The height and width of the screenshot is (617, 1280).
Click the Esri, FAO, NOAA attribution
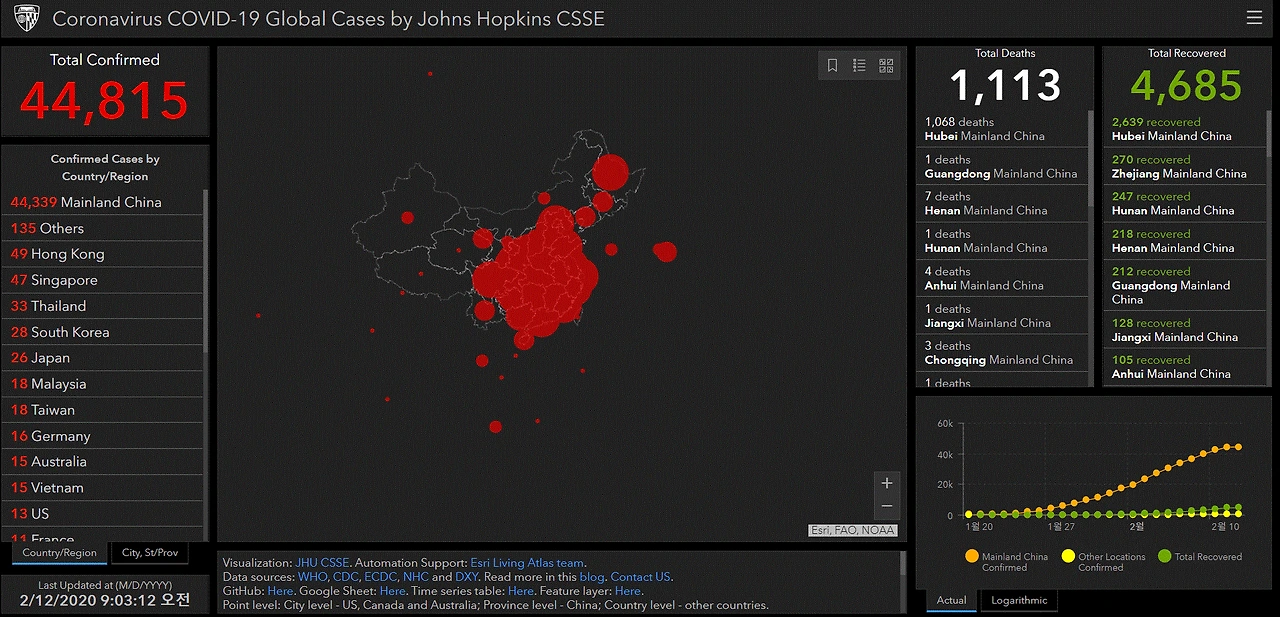tap(853, 530)
